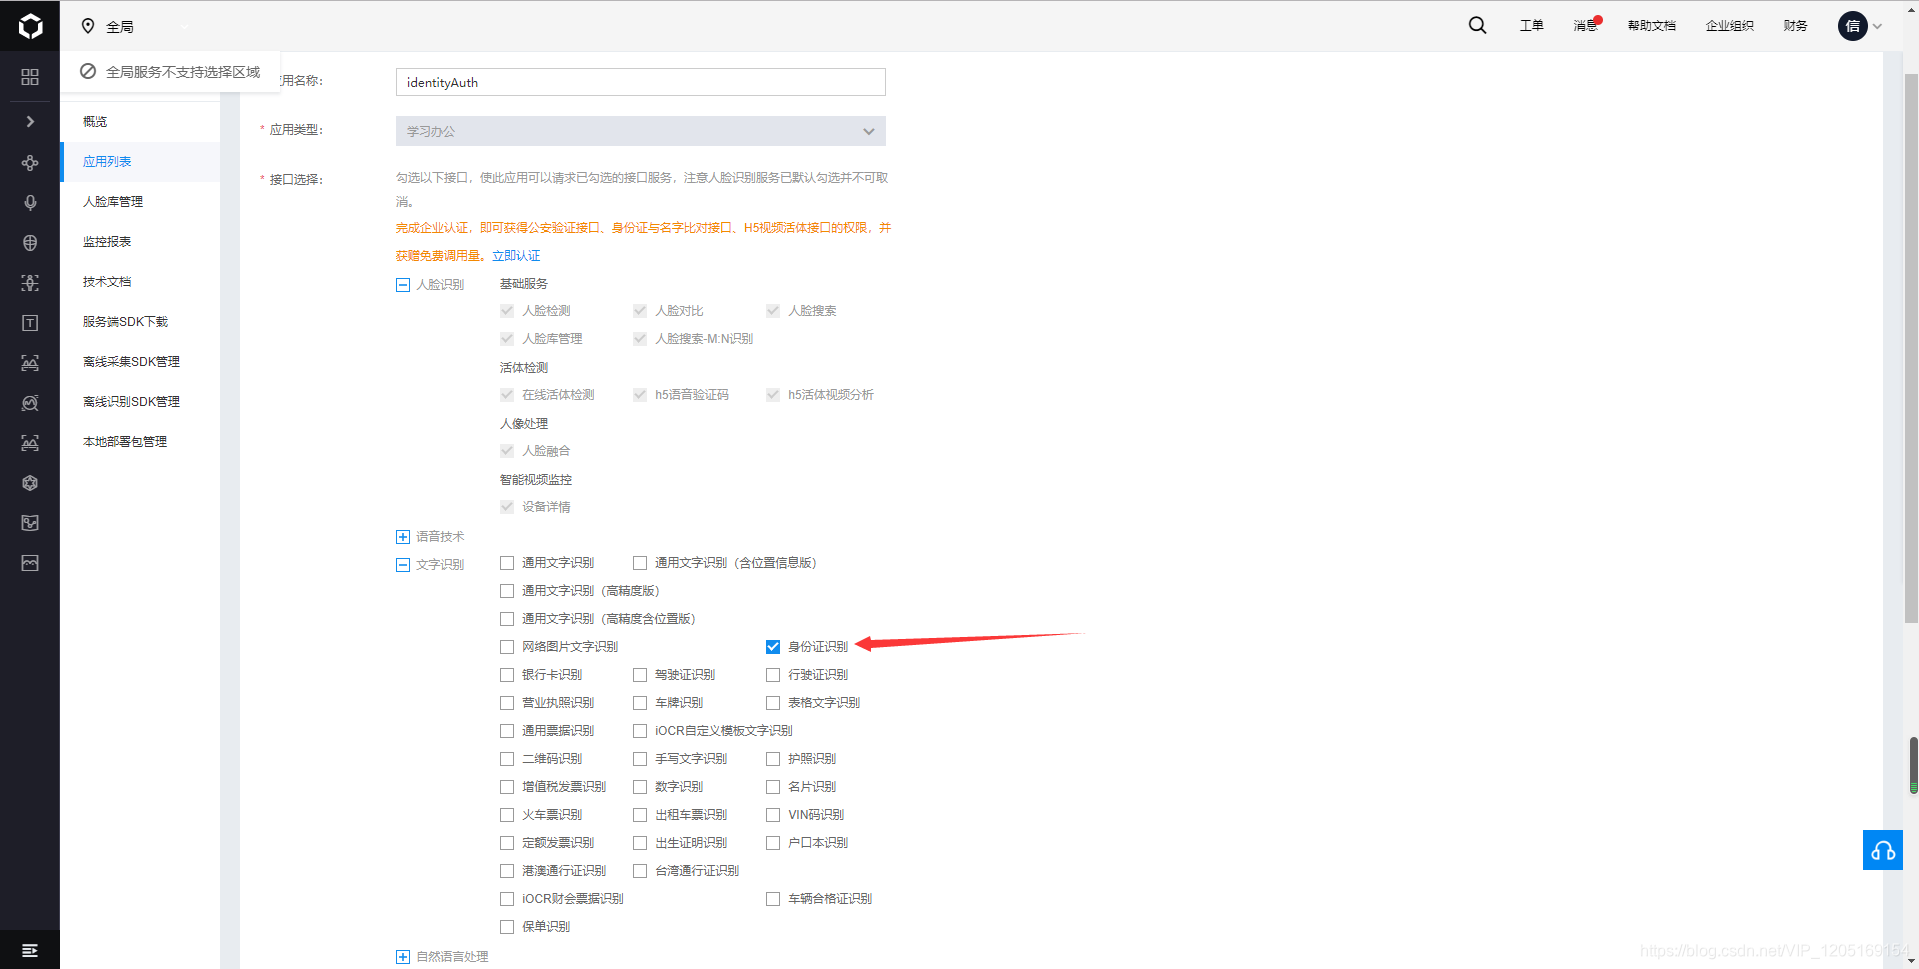Click the search icon in top bar
The width and height of the screenshot is (1919, 969).
1476,25
